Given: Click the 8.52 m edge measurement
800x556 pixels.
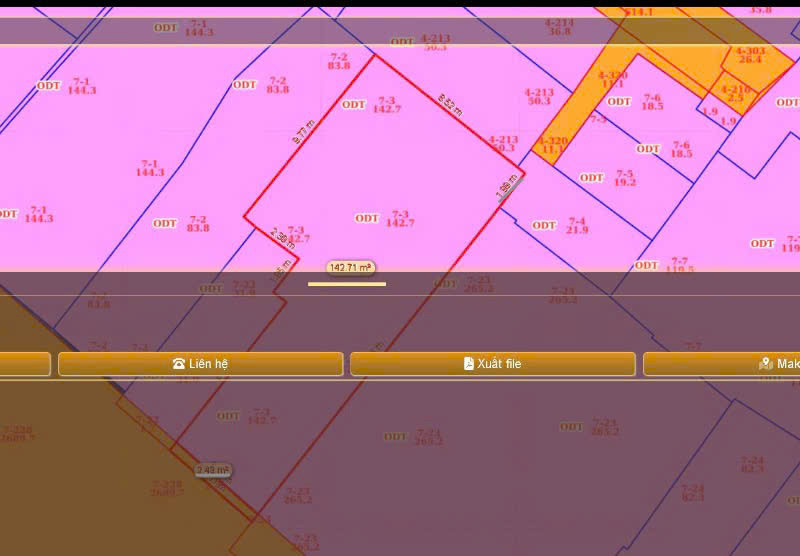Looking at the screenshot, I should [450, 105].
